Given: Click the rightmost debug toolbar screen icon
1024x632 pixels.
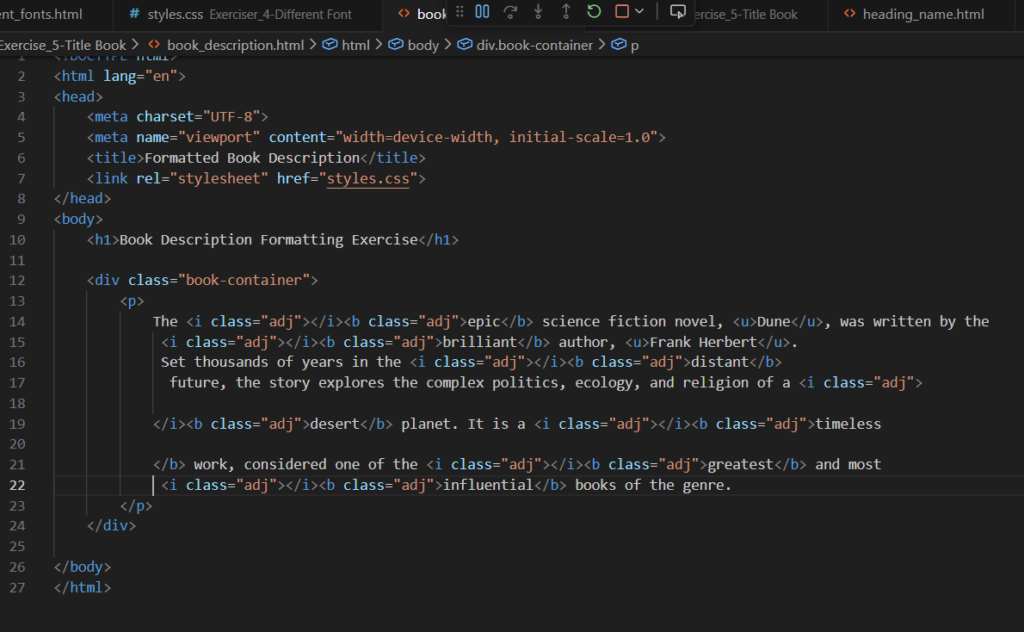Looking at the screenshot, I should point(678,12).
